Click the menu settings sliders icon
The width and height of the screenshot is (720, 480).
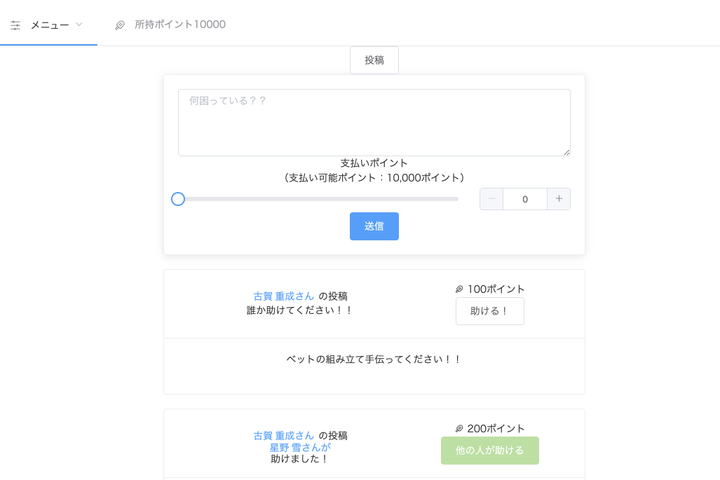pos(16,25)
